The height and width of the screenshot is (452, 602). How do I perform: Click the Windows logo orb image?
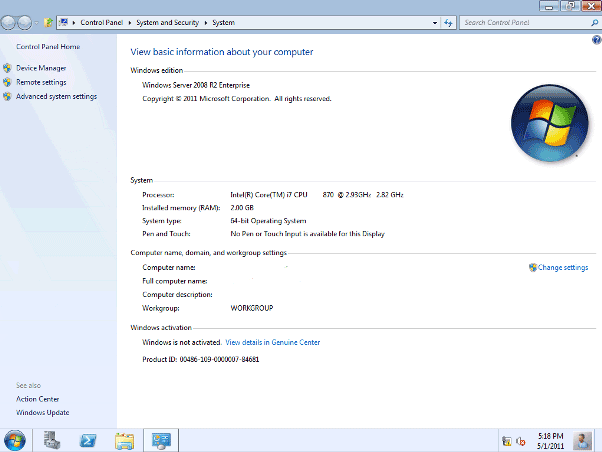pos(549,123)
